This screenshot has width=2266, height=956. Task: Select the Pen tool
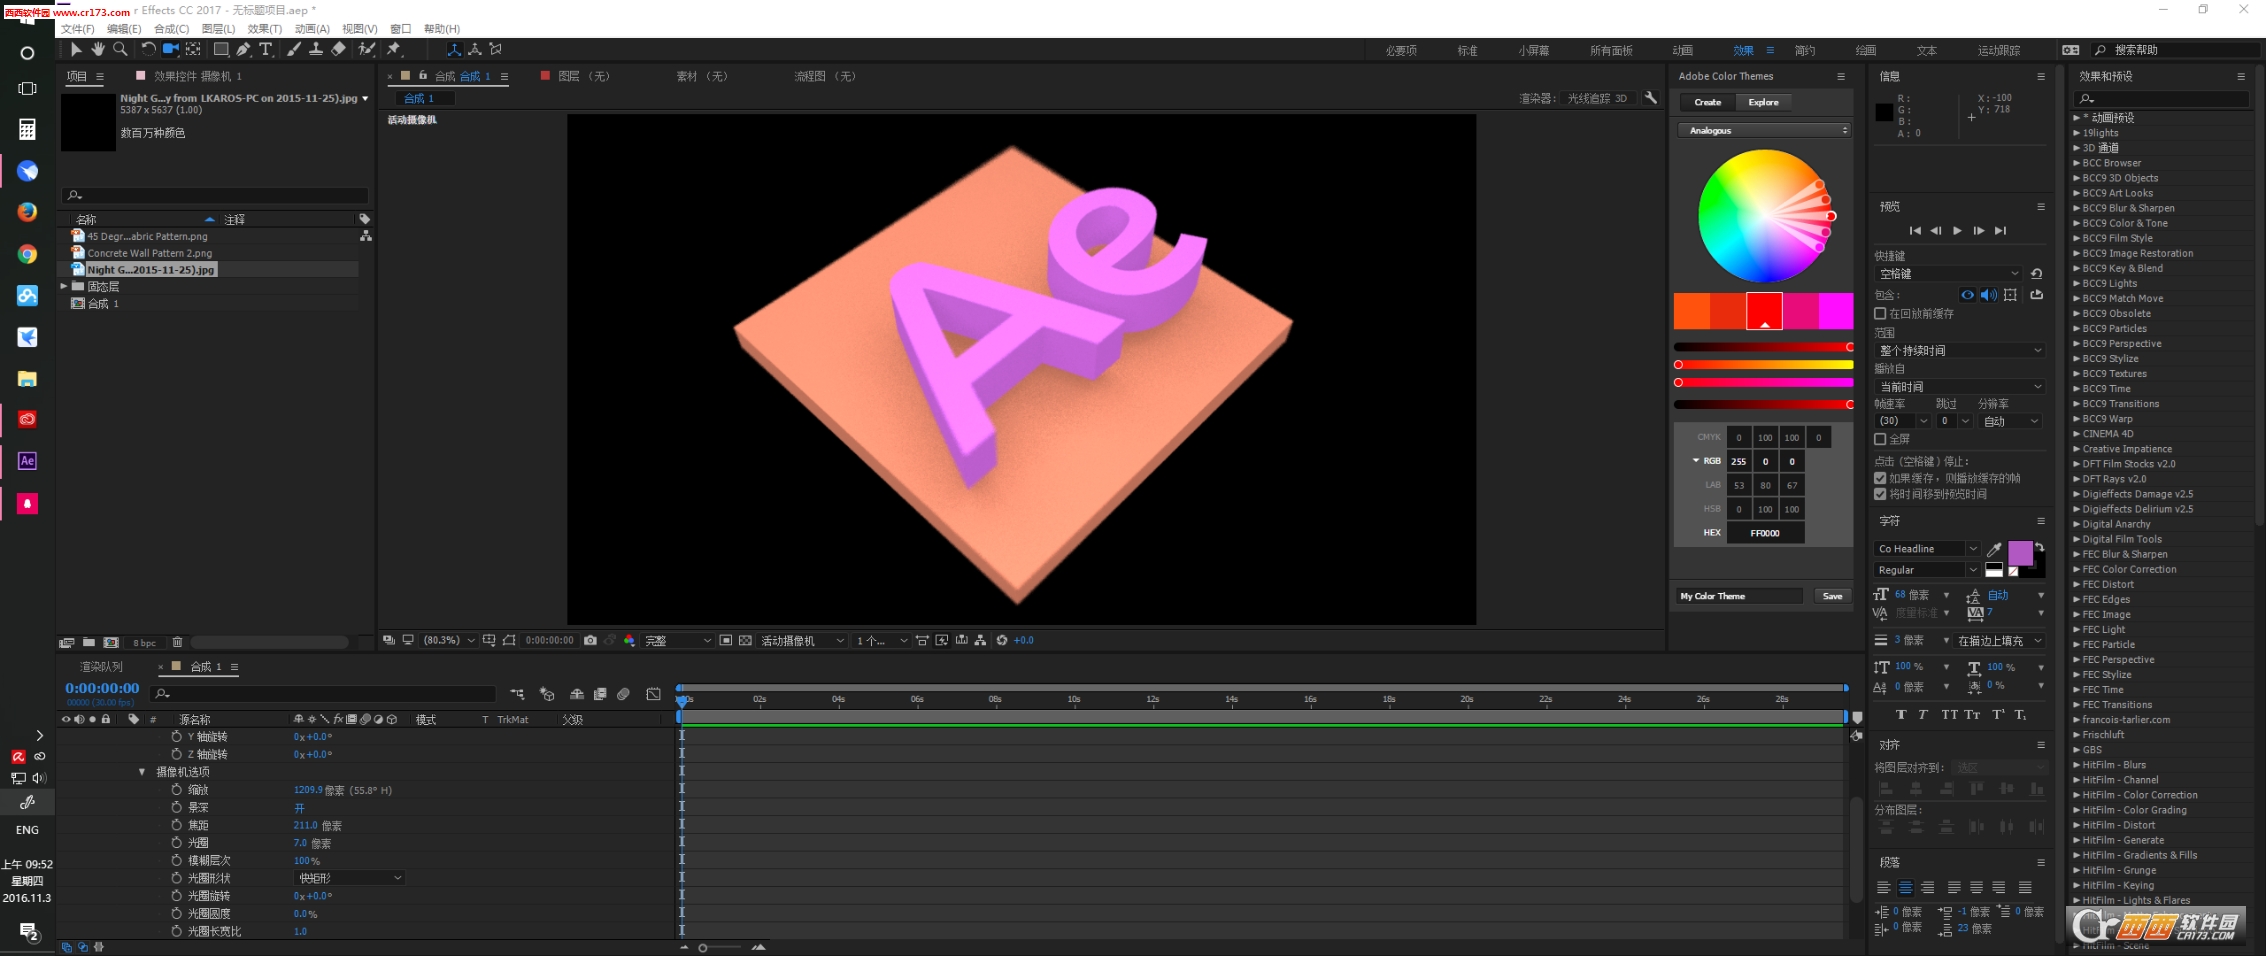[x=243, y=49]
